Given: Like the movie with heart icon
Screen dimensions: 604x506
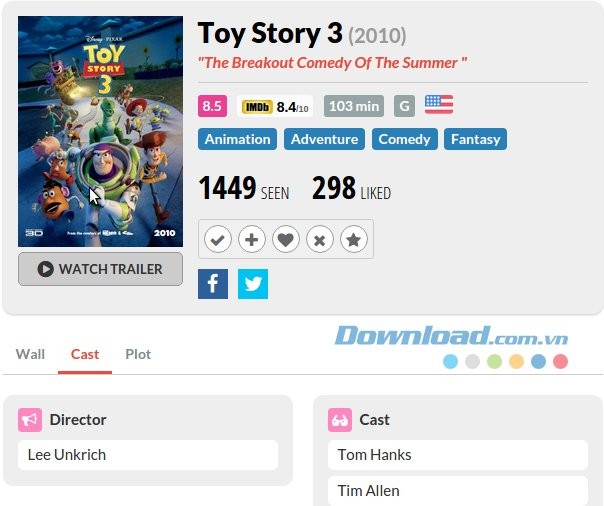Looking at the screenshot, I should pos(286,240).
